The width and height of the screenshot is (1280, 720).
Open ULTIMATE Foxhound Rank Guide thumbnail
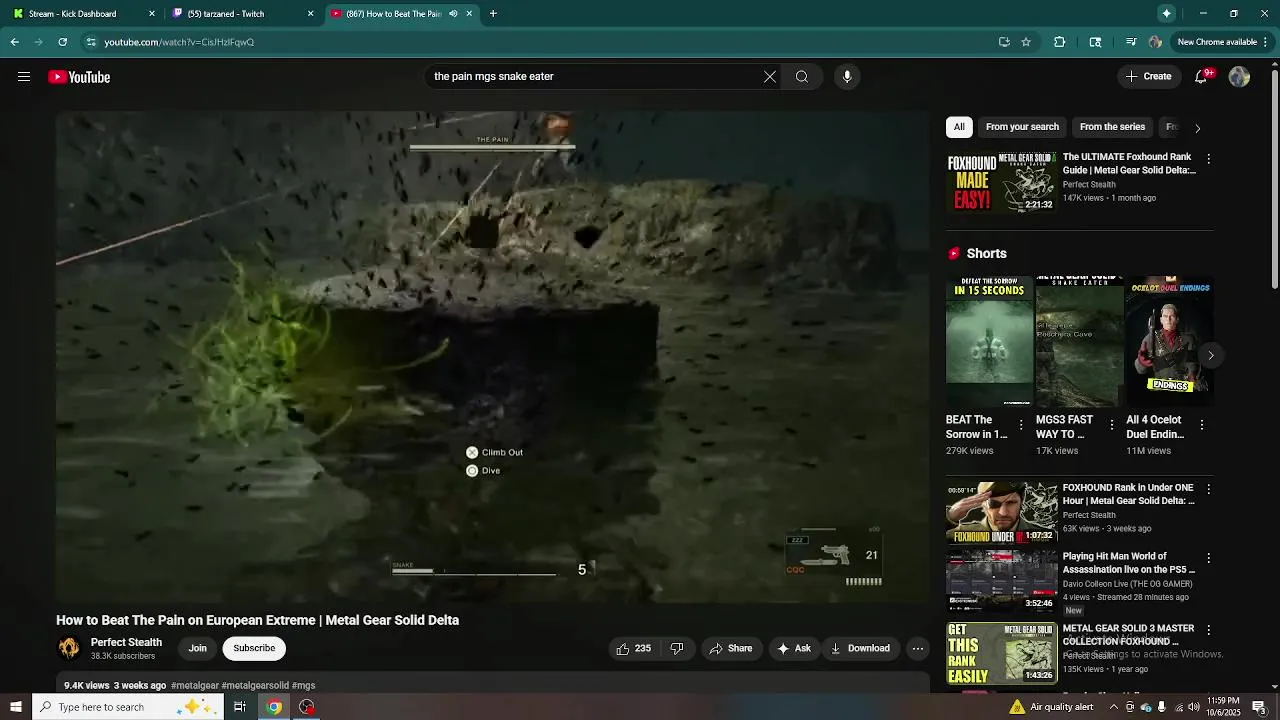[1001, 182]
